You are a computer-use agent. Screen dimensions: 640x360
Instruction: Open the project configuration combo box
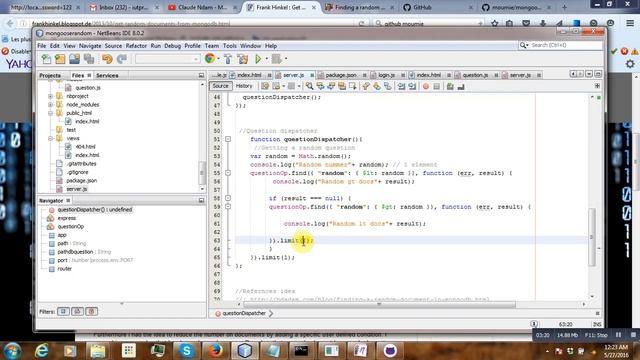tap(167, 59)
